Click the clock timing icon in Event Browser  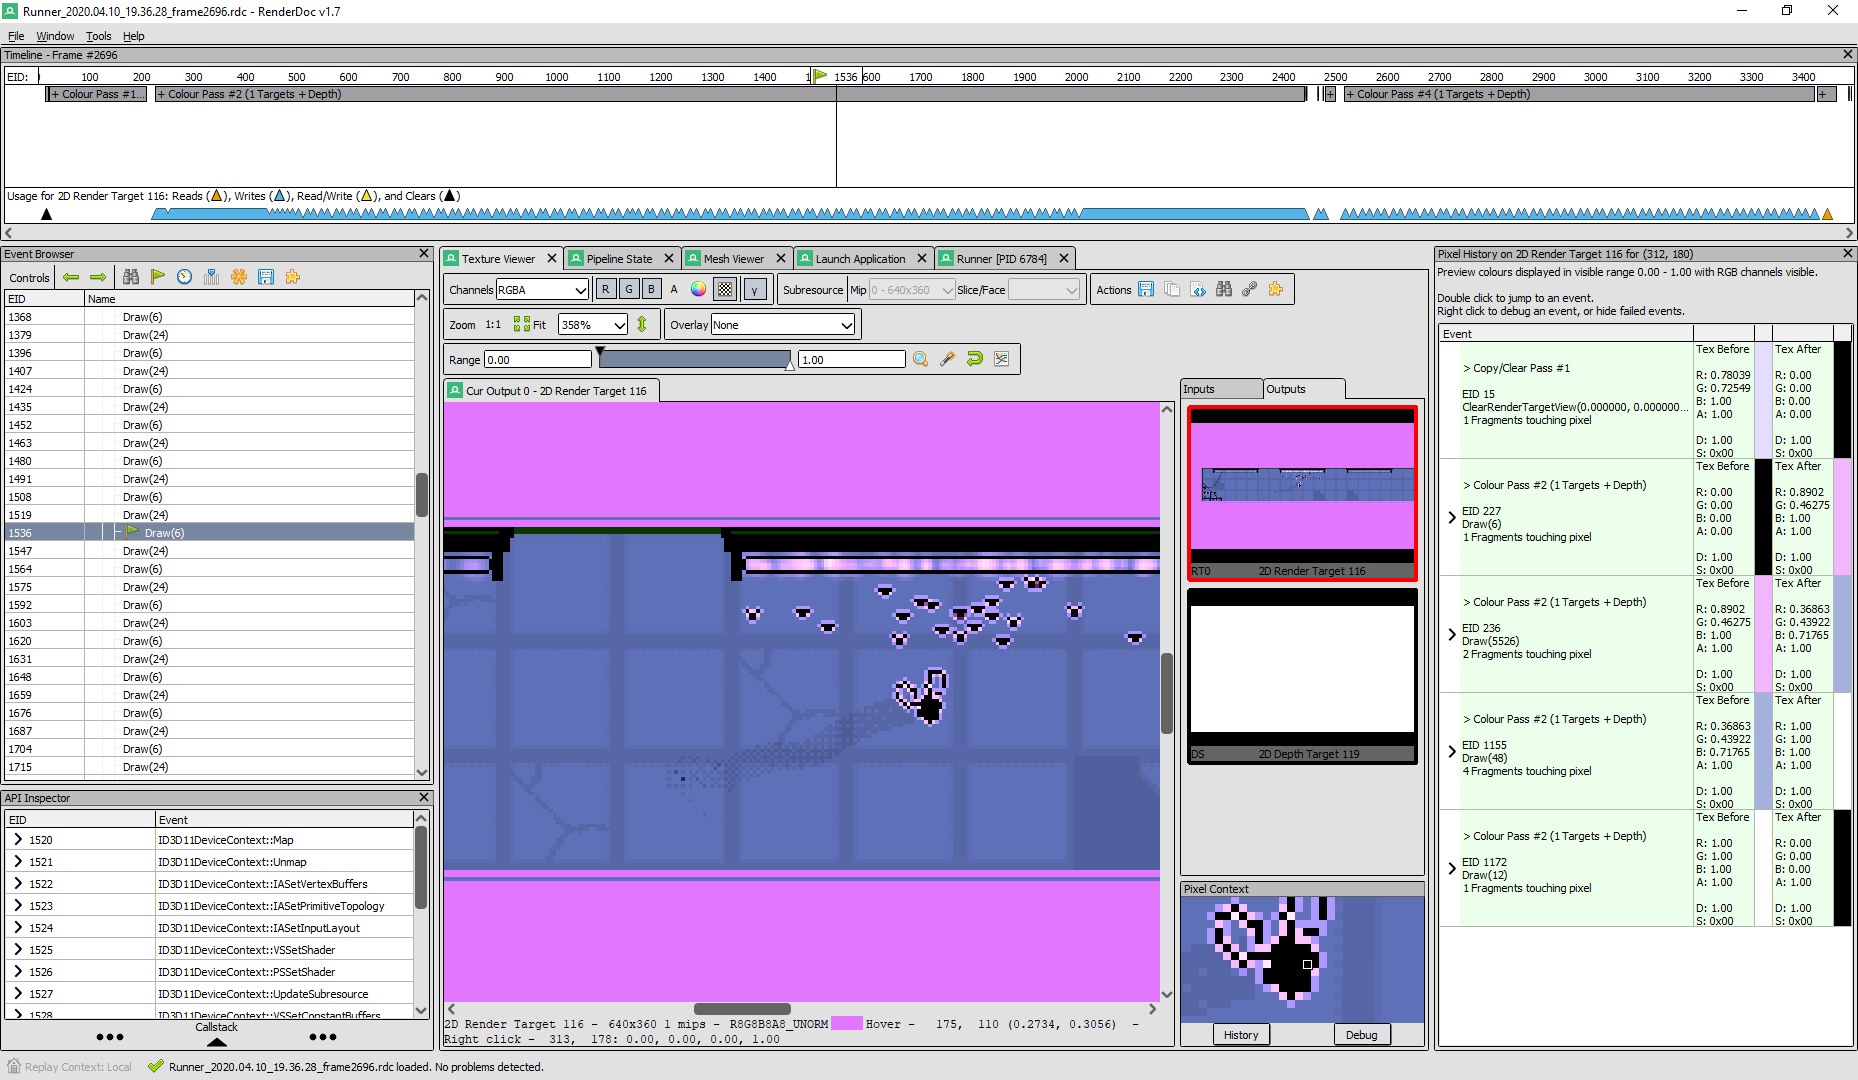(185, 277)
